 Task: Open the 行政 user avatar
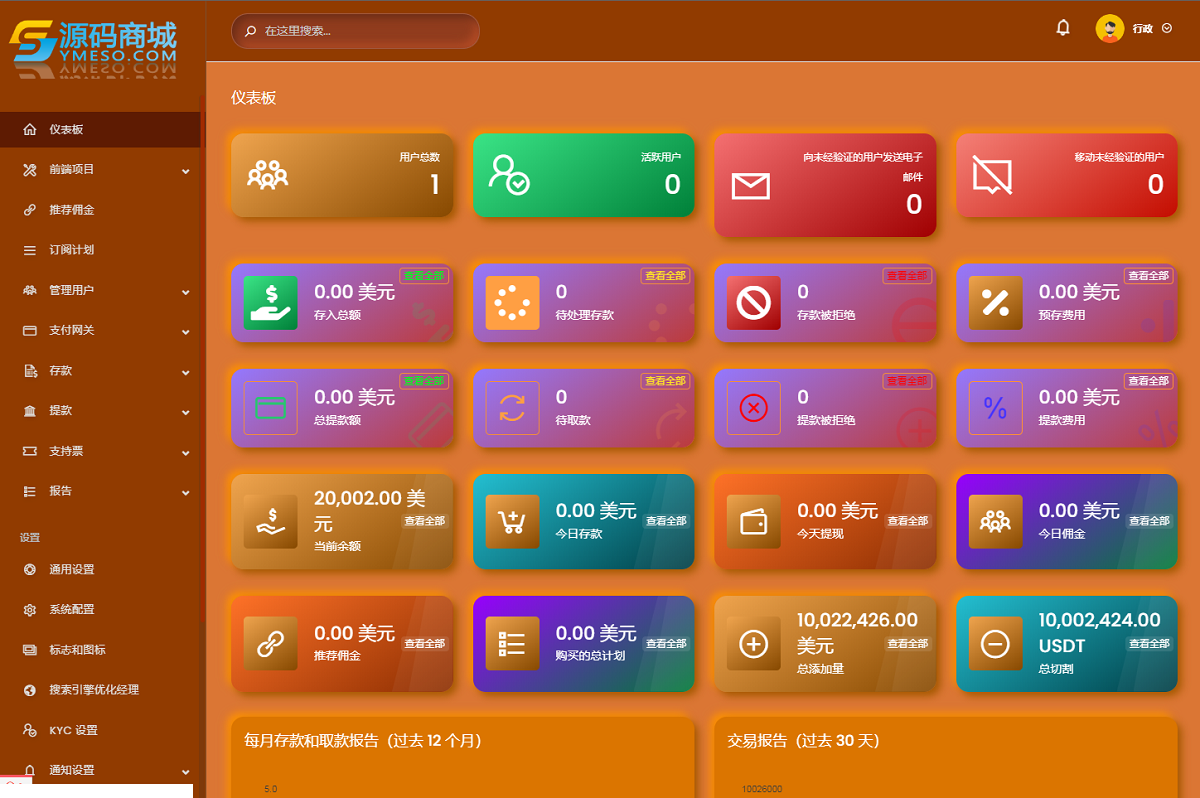[1110, 28]
